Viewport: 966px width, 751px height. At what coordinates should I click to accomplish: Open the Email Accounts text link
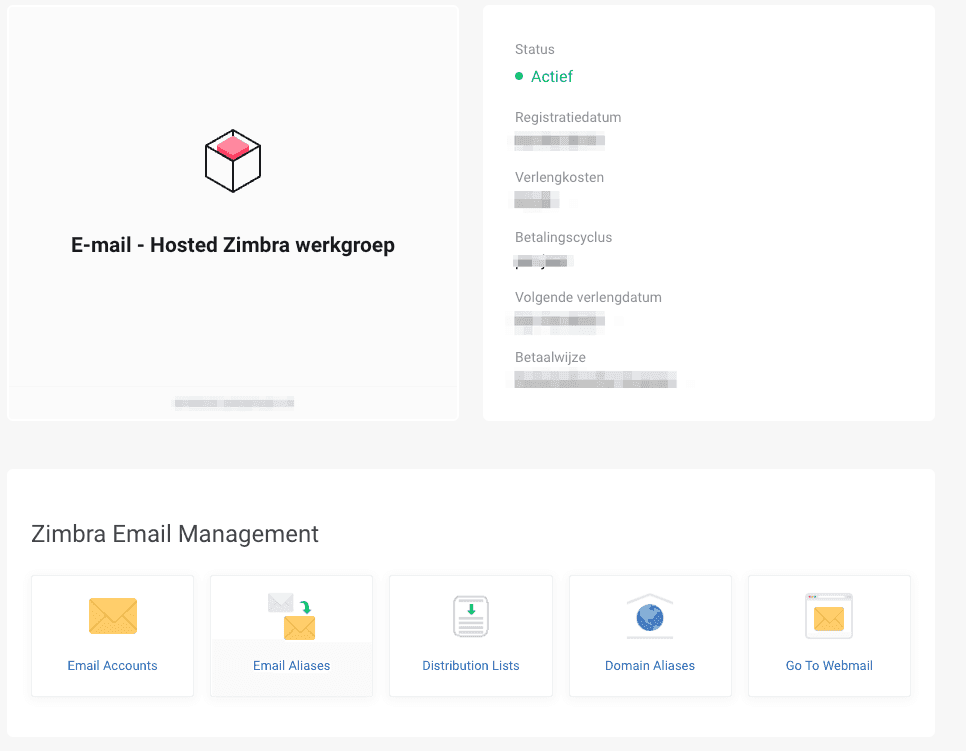click(x=112, y=665)
